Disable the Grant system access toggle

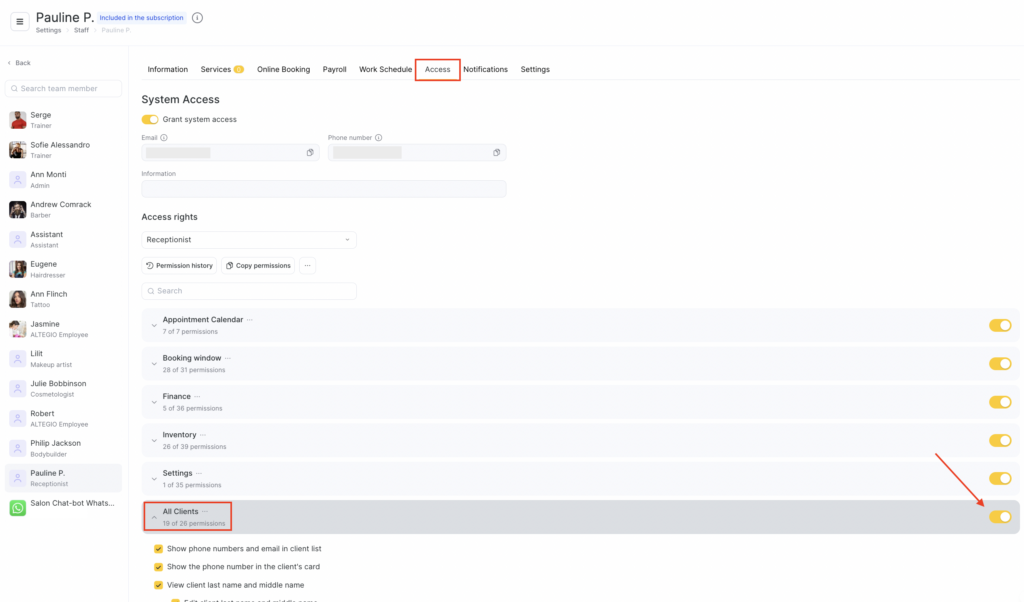[150, 120]
